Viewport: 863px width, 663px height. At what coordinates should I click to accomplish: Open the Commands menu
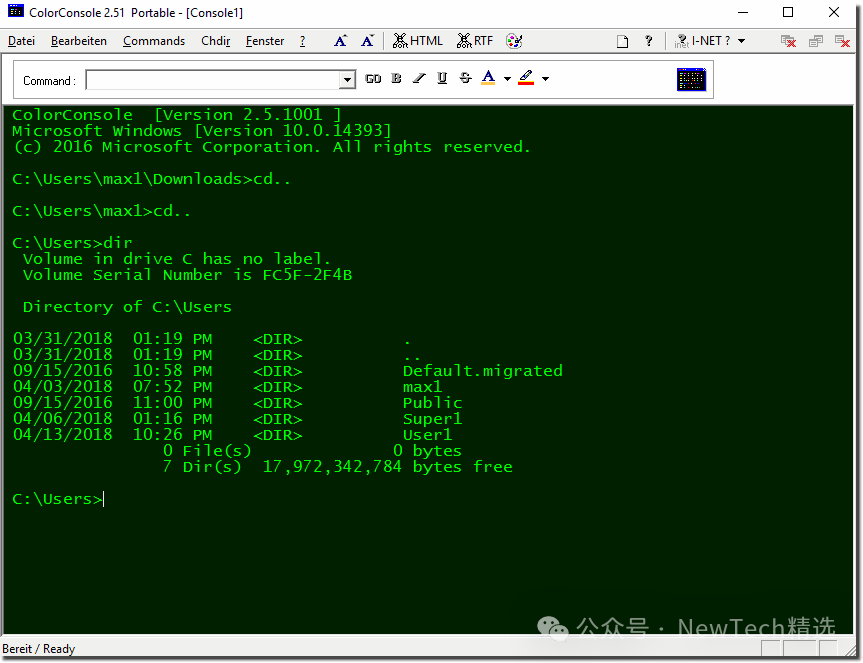click(x=154, y=41)
